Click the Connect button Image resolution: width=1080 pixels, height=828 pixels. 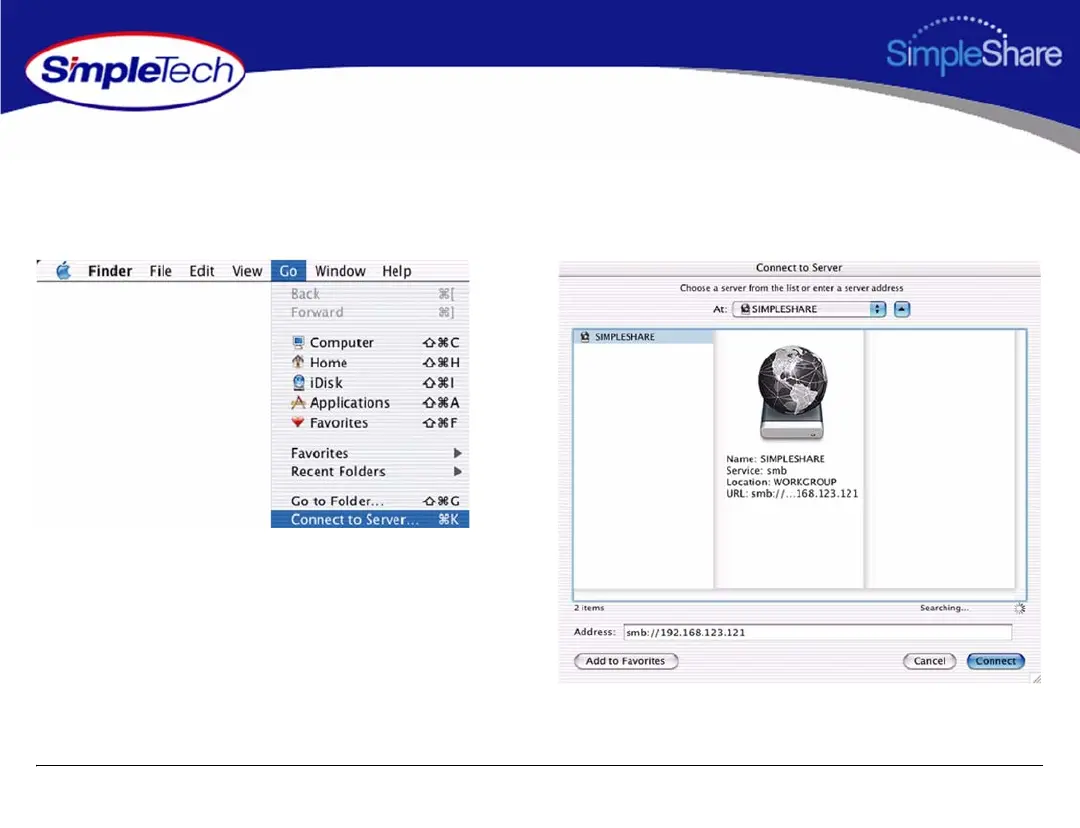pos(995,661)
